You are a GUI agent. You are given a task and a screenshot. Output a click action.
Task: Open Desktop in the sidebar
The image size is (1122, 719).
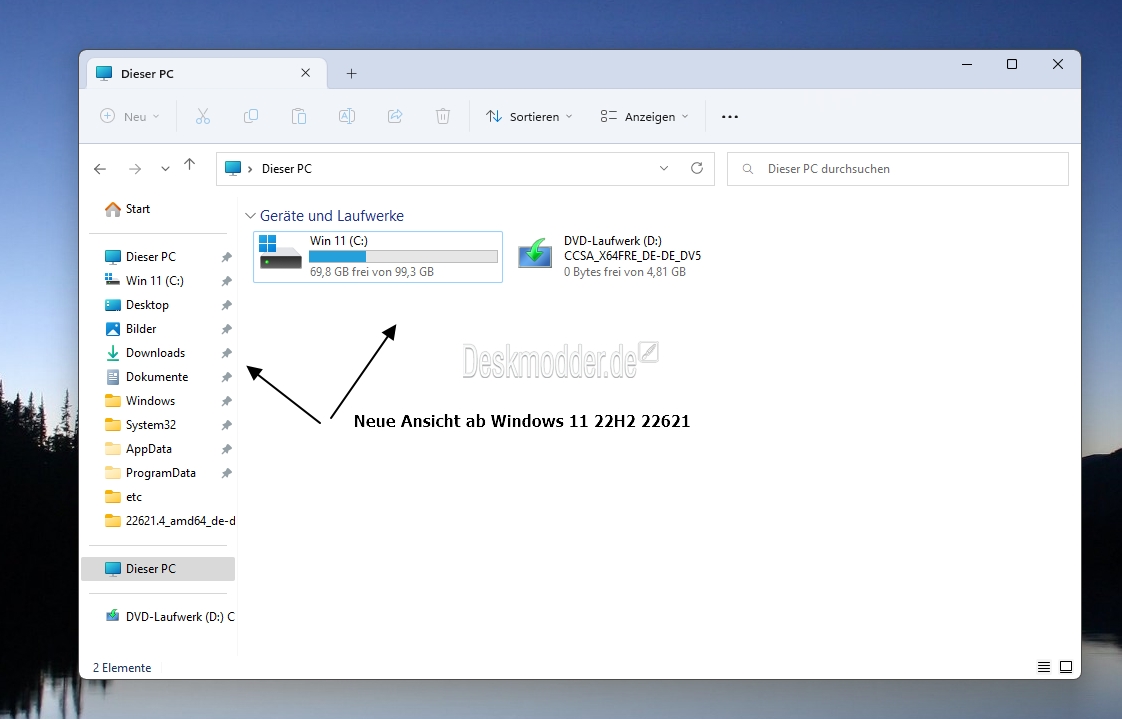[137, 305]
